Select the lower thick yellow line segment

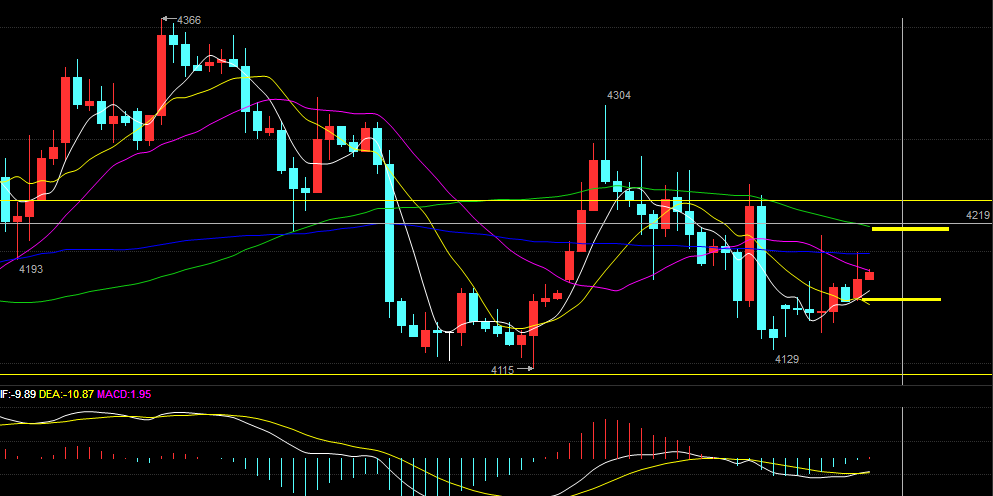(x=905, y=299)
